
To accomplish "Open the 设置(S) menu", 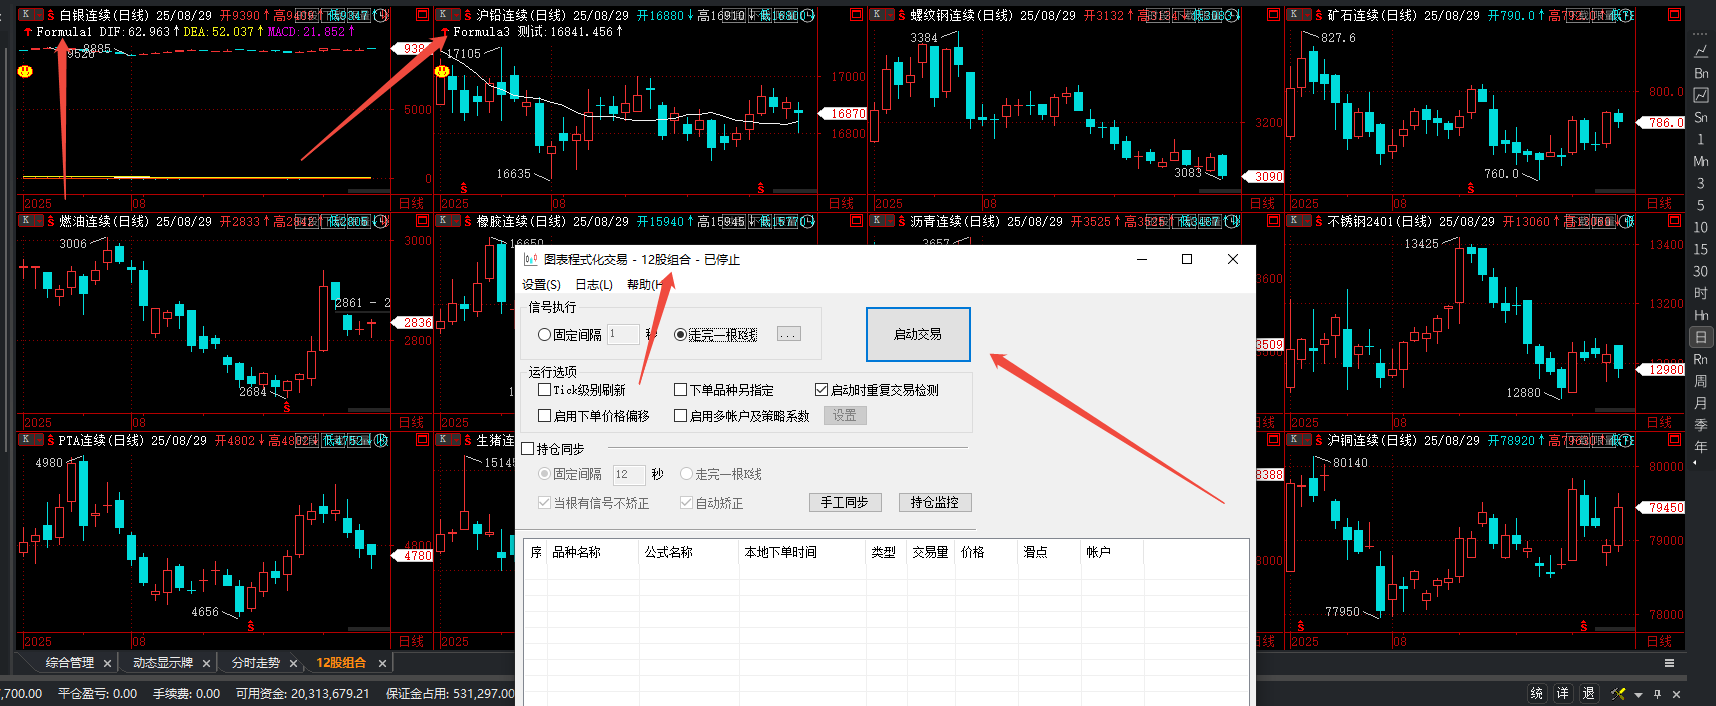I will click(x=542, y=285).
